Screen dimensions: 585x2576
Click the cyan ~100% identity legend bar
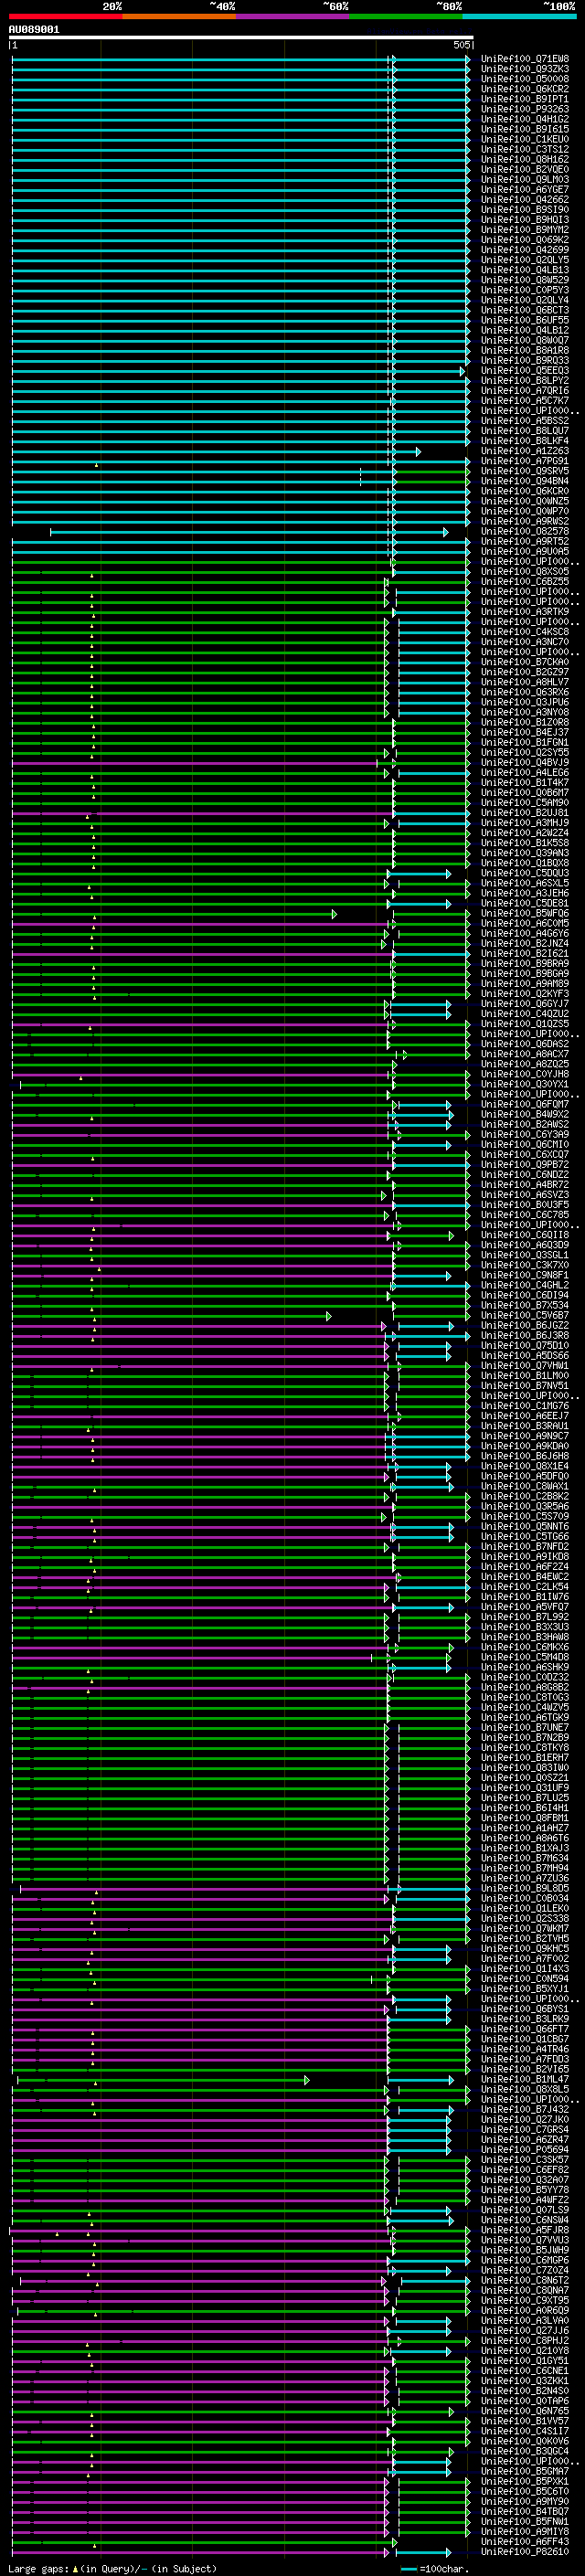point(519,17)
